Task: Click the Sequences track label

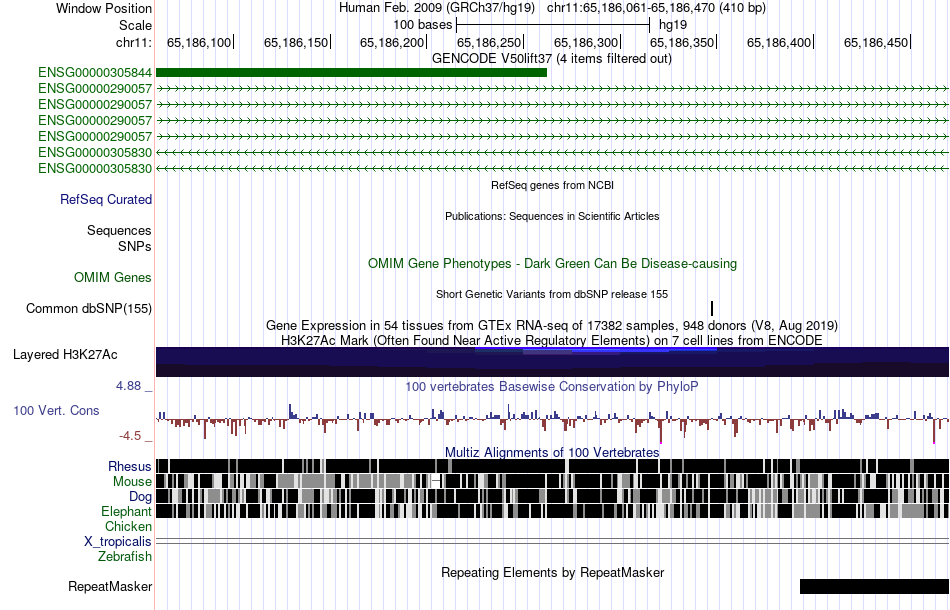Action: tap(119, 230)
